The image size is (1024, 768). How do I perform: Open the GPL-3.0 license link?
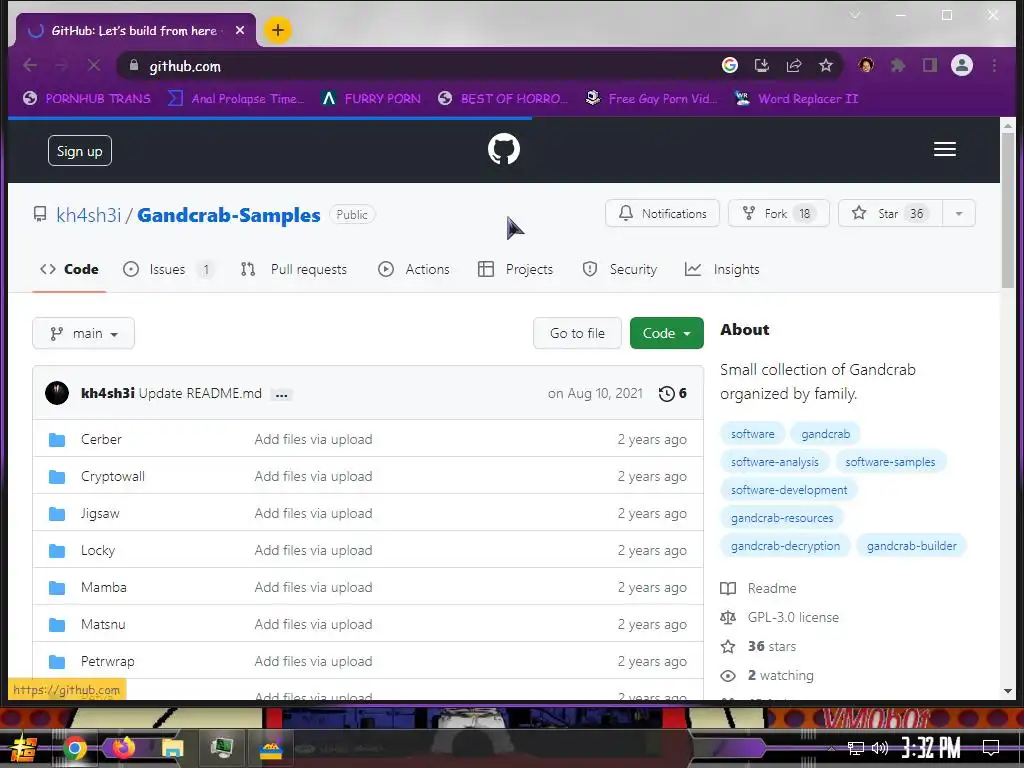coord(779,617)
